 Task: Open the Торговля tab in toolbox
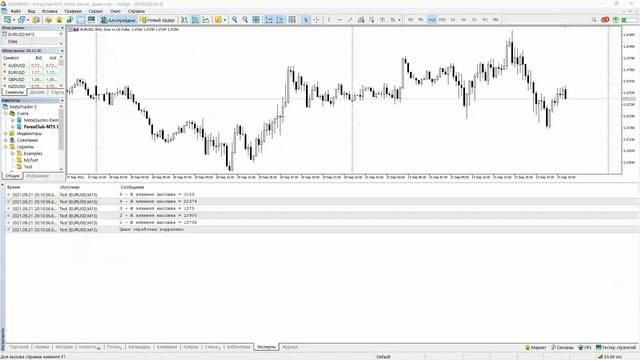pos(19,347)
